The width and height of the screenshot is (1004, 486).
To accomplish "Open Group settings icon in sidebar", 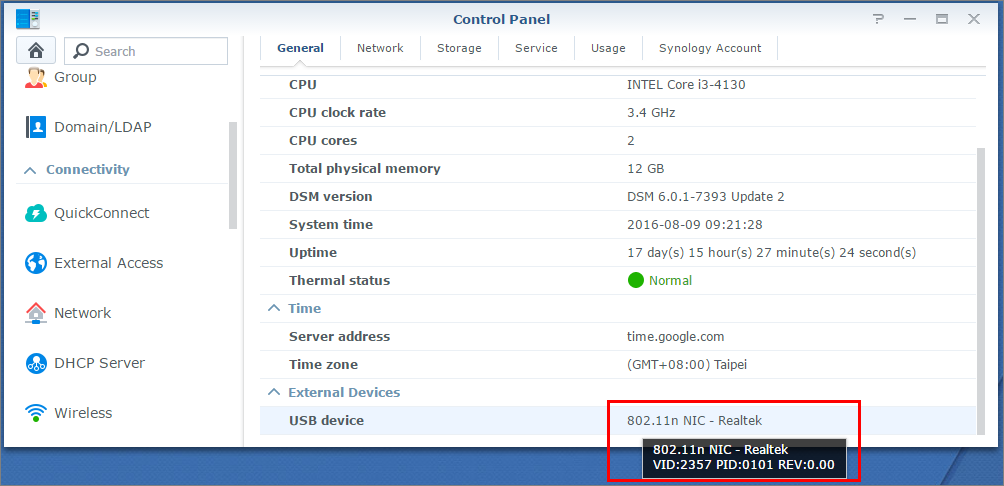I will pyautogui.click(x=36, y=77).
